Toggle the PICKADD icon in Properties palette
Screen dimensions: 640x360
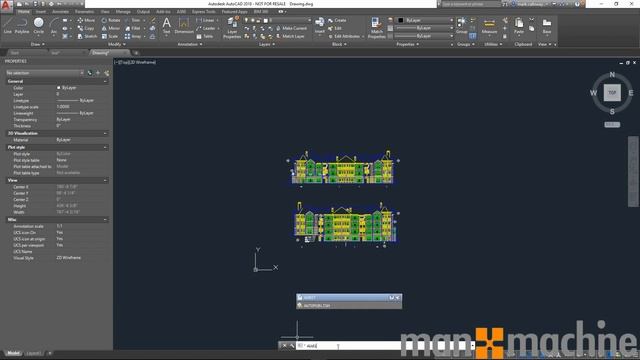[x=89, y=73]
